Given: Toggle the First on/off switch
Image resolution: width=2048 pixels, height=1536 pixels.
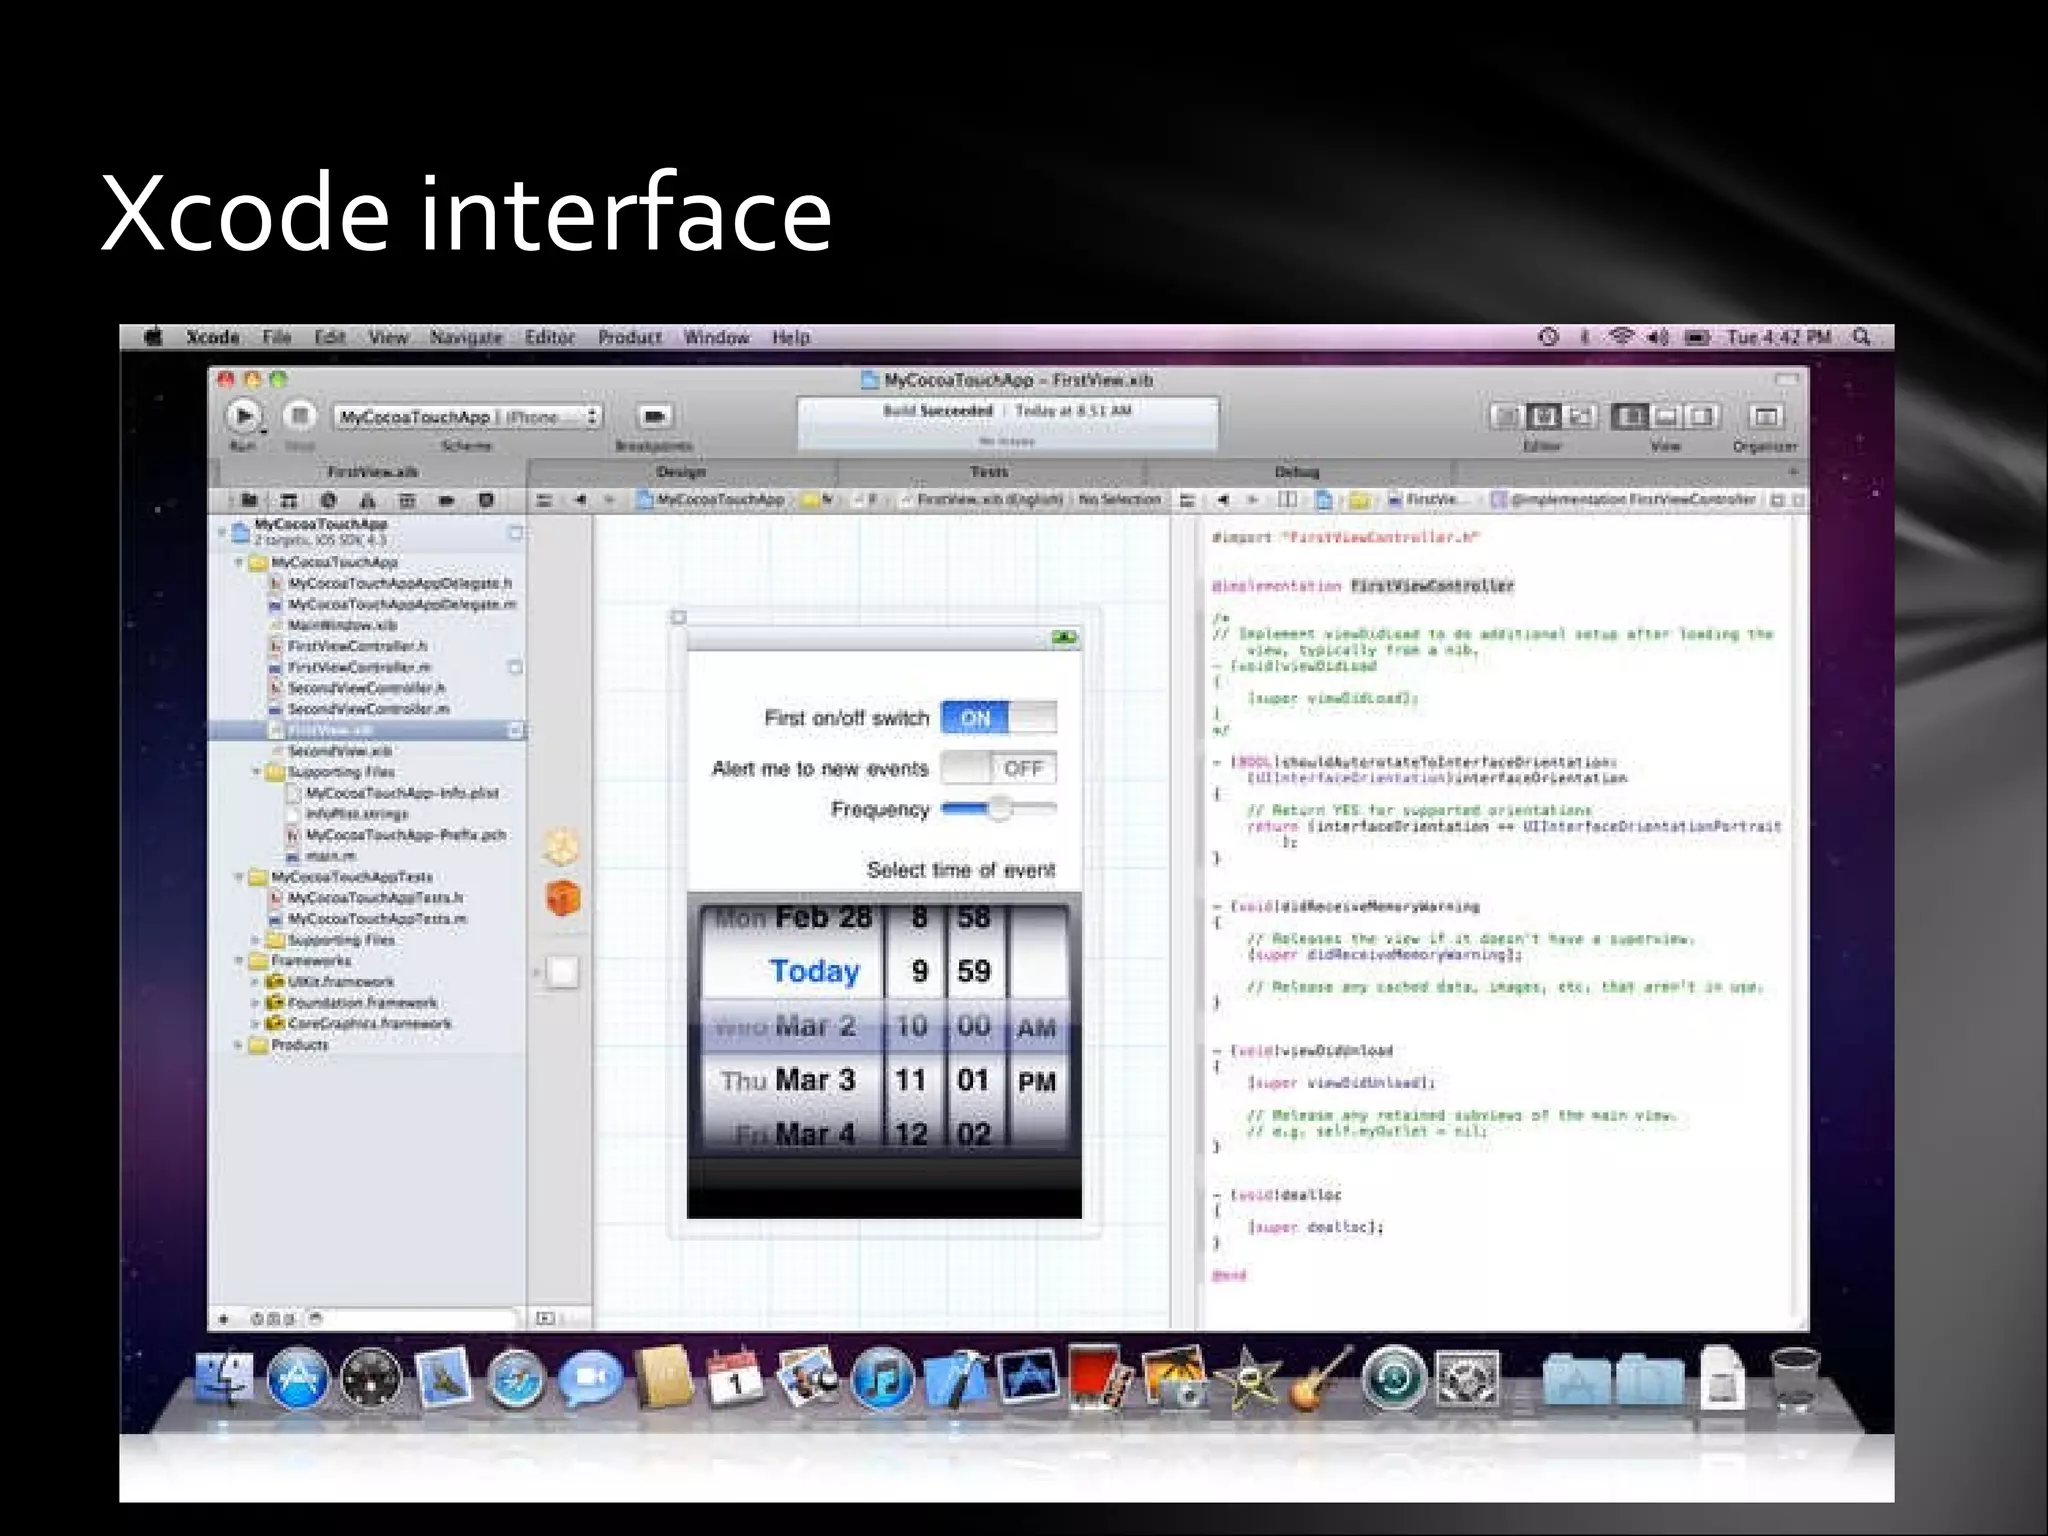Looking at the screenshot, I should tap(999, 718).
